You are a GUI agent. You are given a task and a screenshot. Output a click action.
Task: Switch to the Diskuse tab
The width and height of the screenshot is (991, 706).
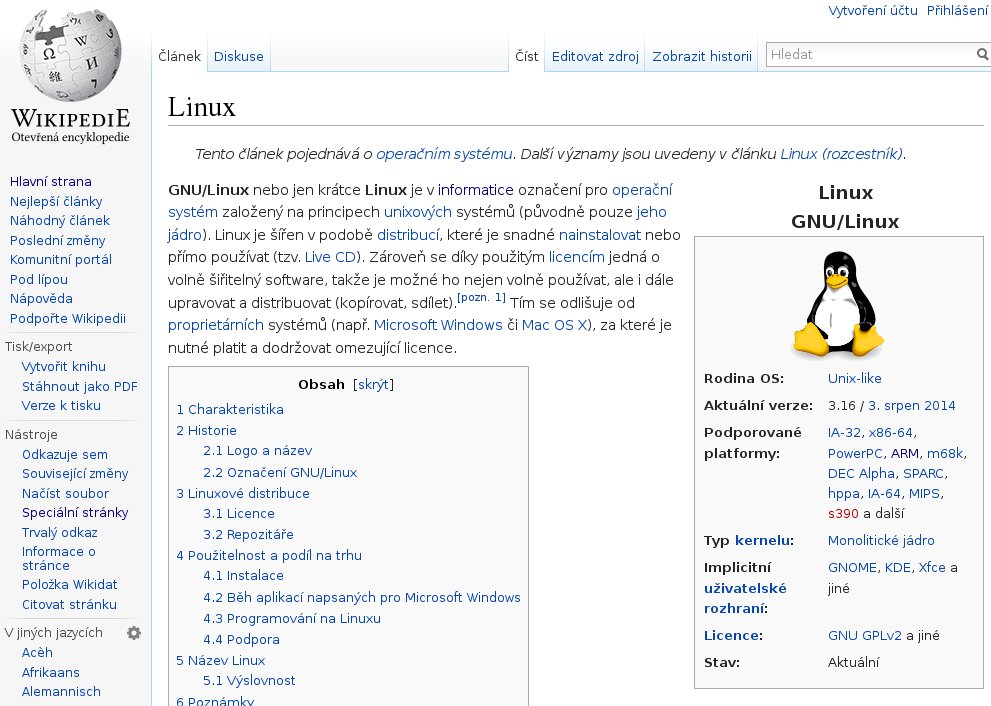238,56
